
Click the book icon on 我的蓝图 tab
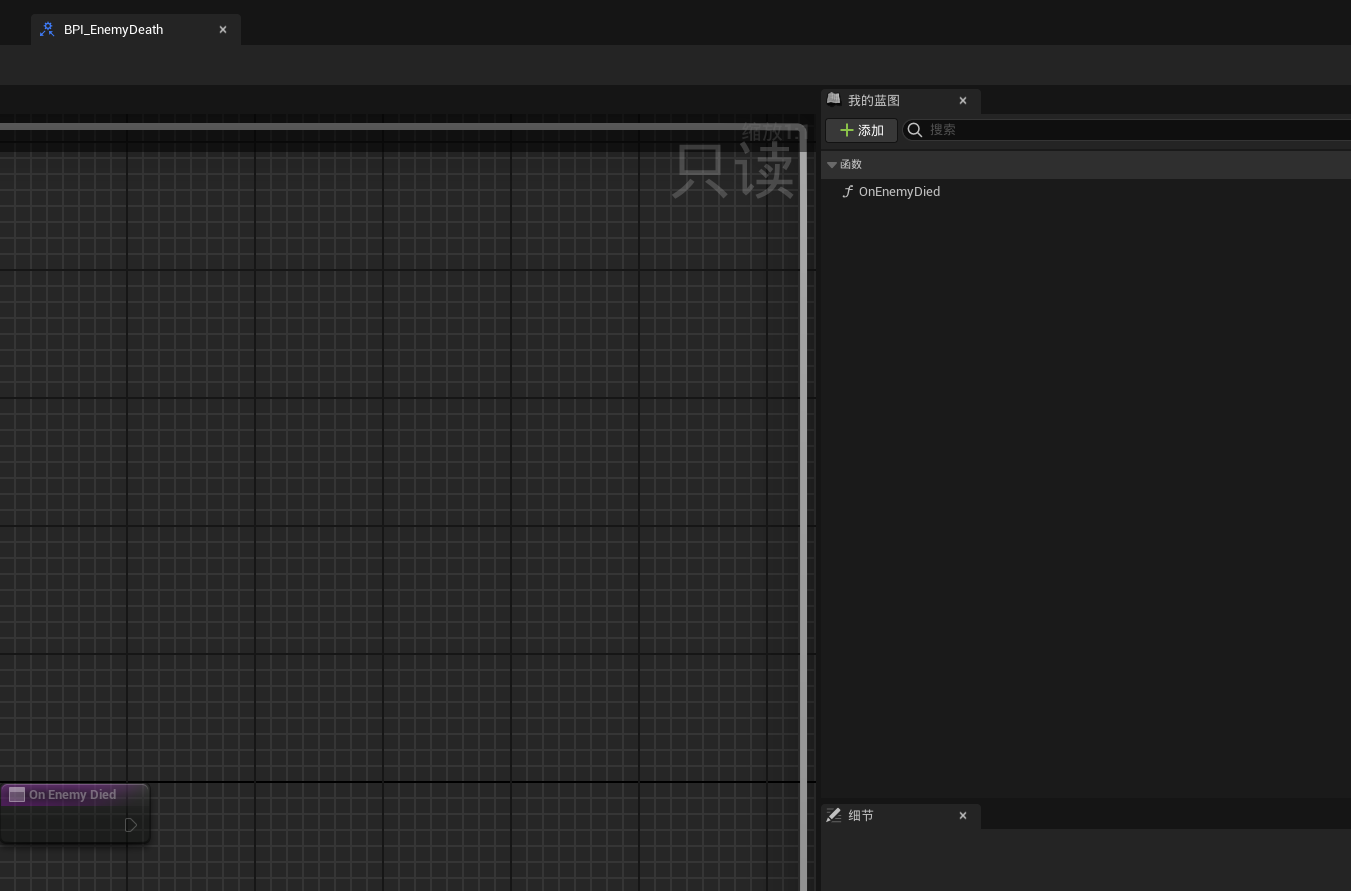click(x=834, y=100)
